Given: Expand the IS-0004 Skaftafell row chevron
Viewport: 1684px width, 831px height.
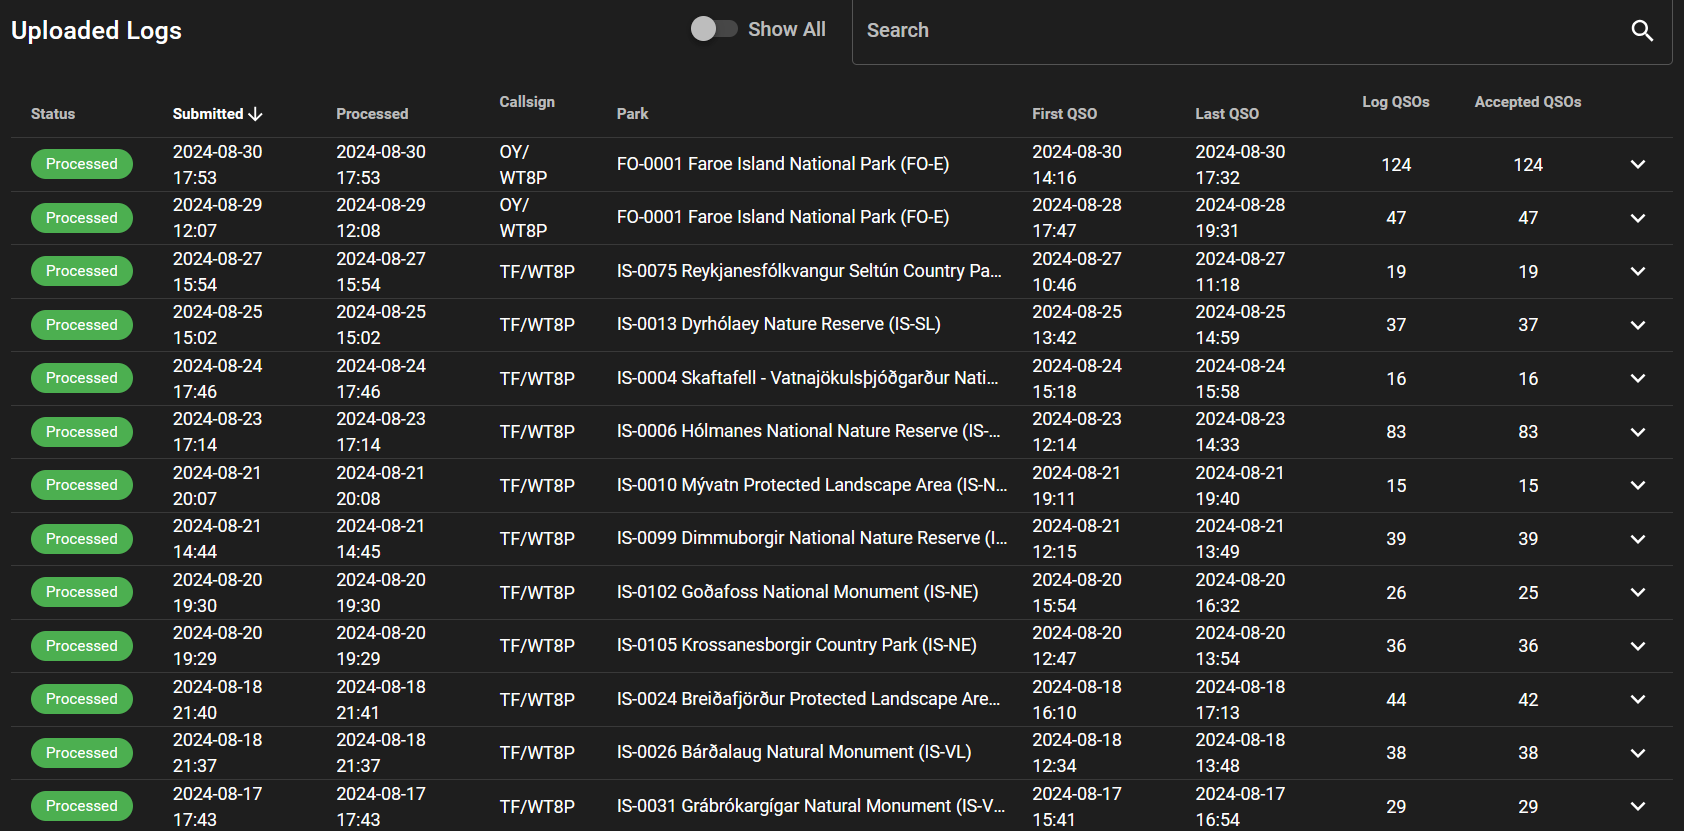Looking at the screenshot, I should coord(1637,379).
